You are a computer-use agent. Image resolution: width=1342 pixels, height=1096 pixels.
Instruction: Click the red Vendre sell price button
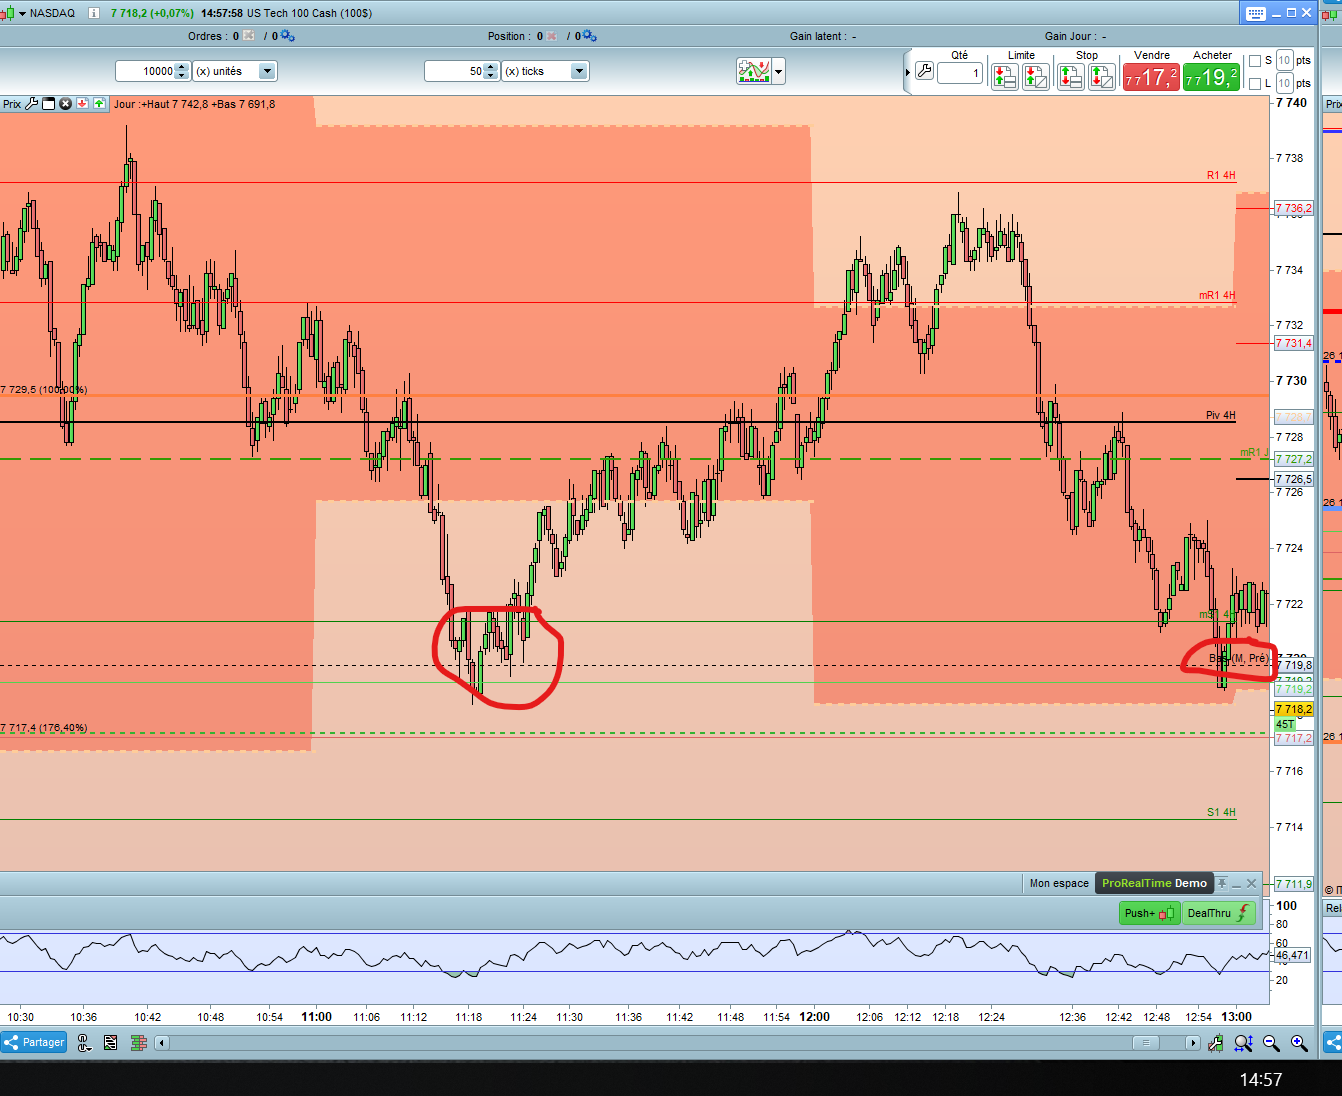click(x=1151, y=77)
